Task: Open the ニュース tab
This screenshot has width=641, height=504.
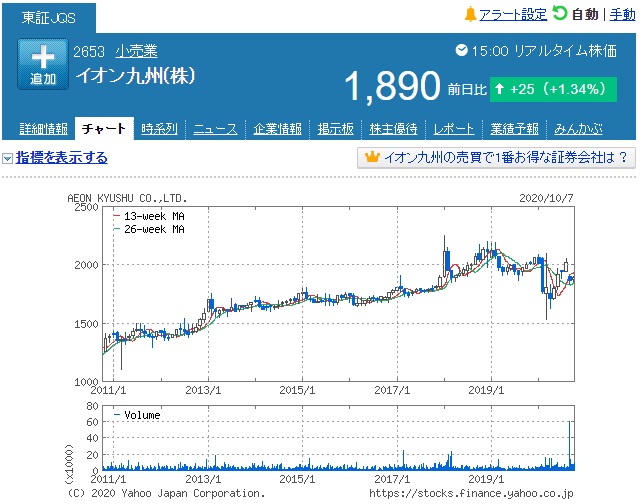Action: pos(215,129)
